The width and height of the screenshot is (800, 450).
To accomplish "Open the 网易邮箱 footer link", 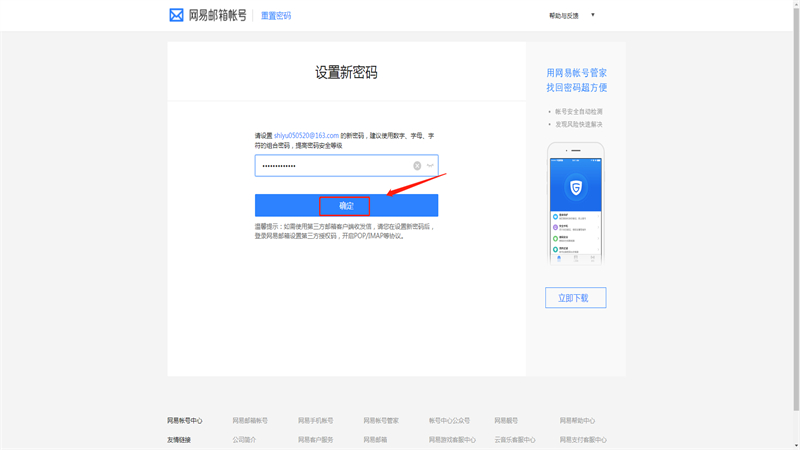I will (375, 440).
